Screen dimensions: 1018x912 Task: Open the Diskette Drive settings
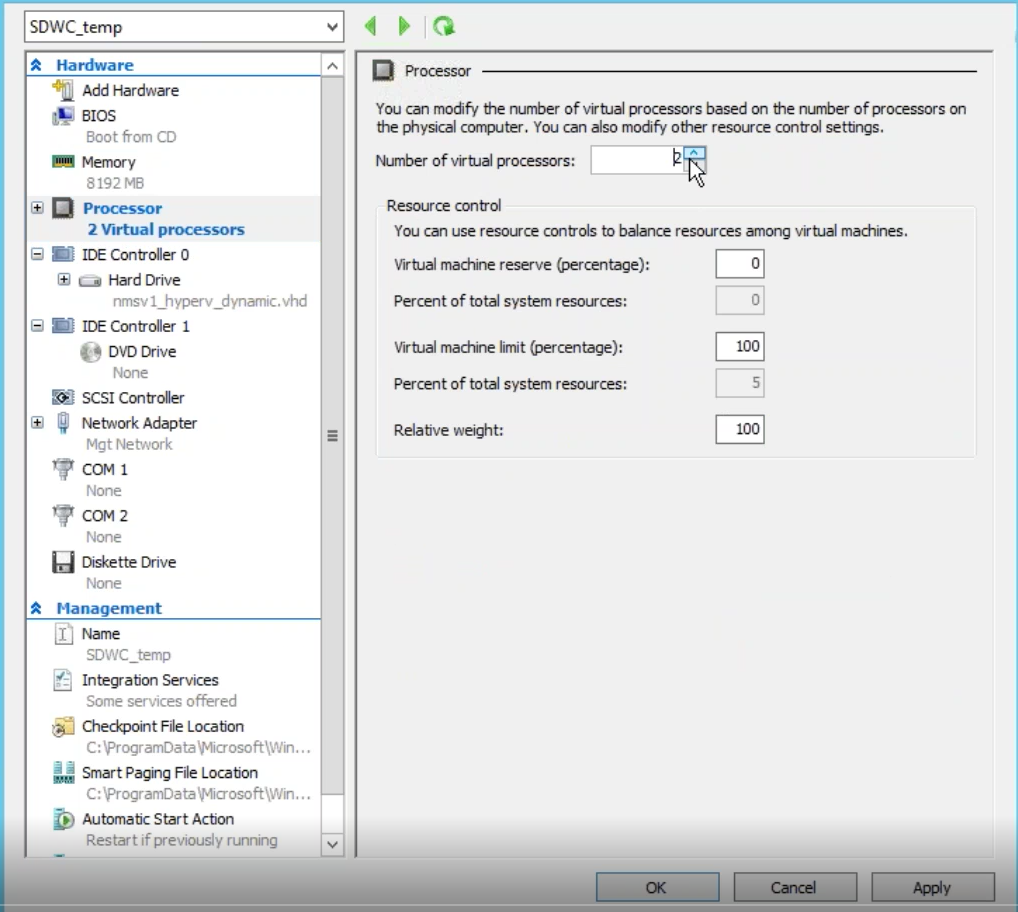click(129, 562)
